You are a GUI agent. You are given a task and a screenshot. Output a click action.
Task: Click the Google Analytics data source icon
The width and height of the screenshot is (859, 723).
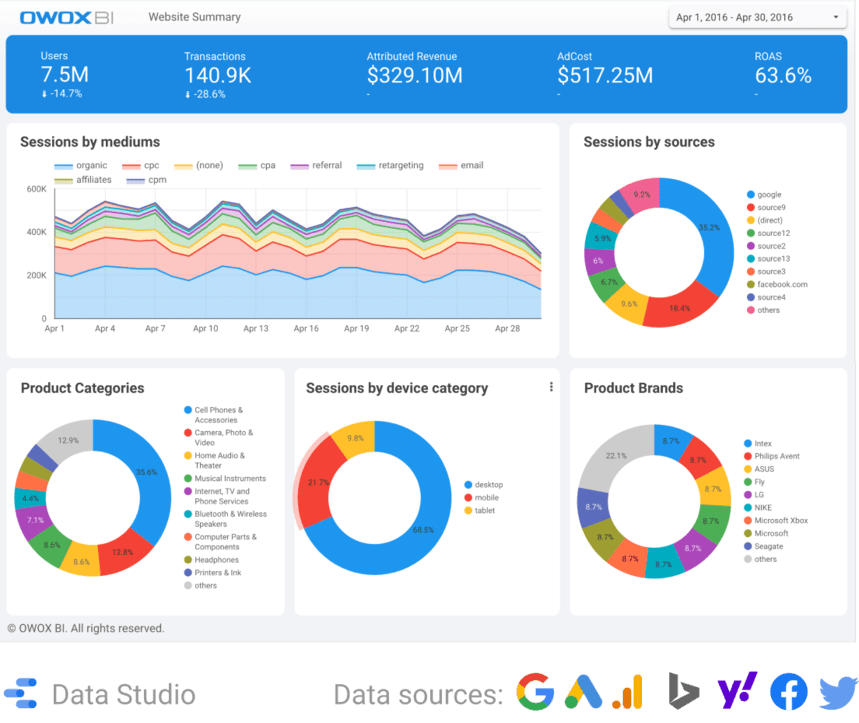[x=627, y=693]
